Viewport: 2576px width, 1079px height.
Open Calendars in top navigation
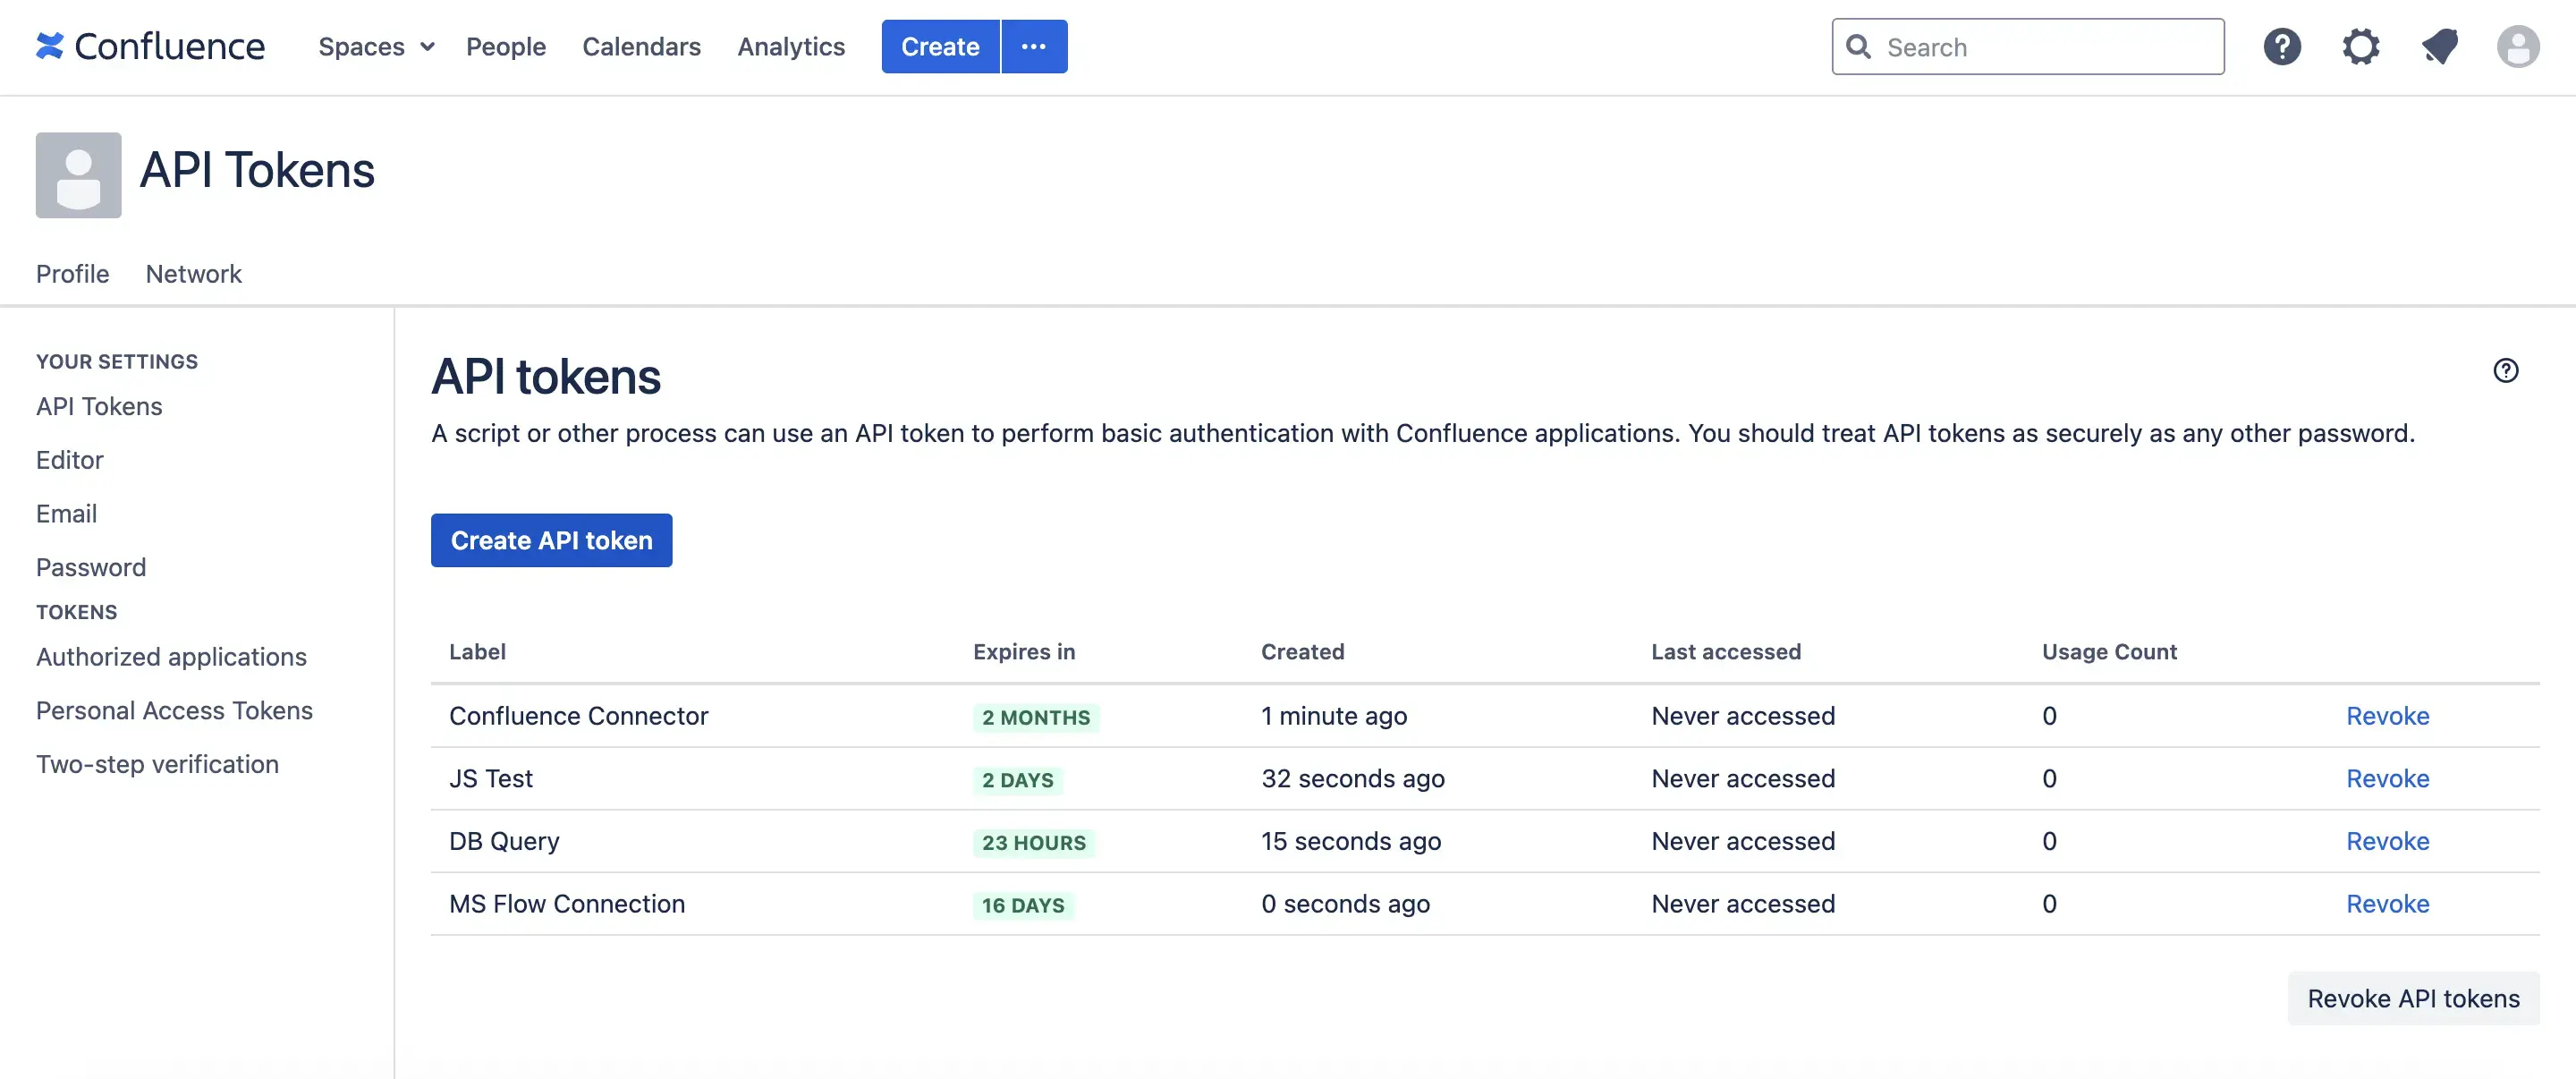641,46
